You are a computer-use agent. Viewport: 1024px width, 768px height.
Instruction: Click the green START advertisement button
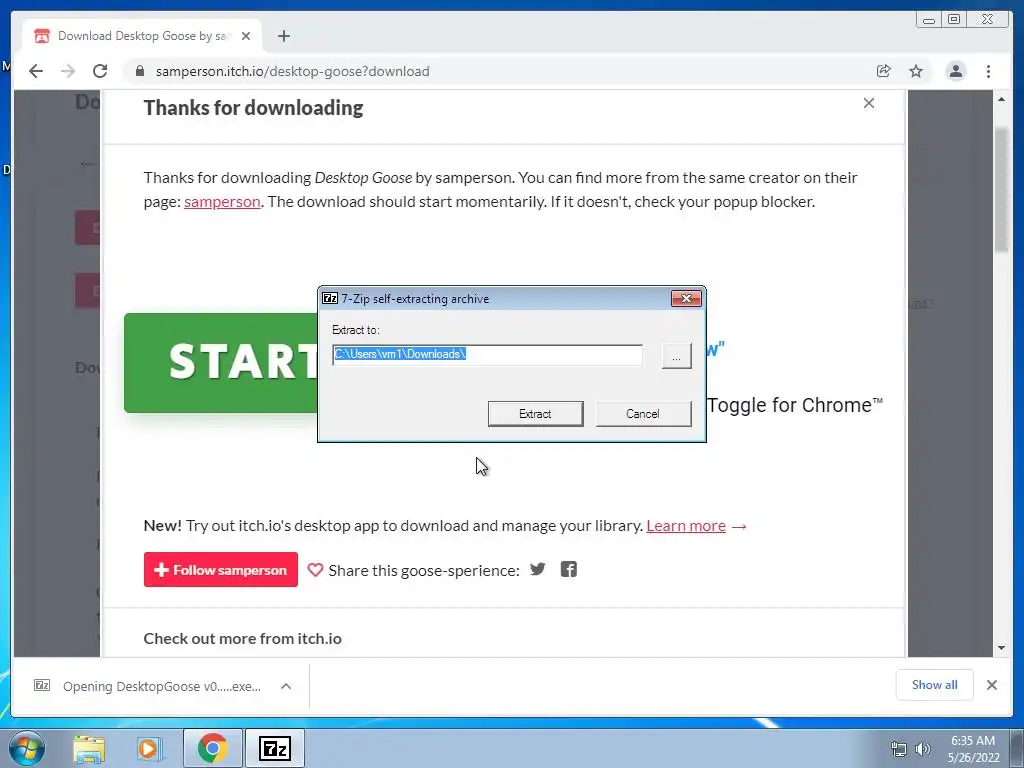point(221,362)
